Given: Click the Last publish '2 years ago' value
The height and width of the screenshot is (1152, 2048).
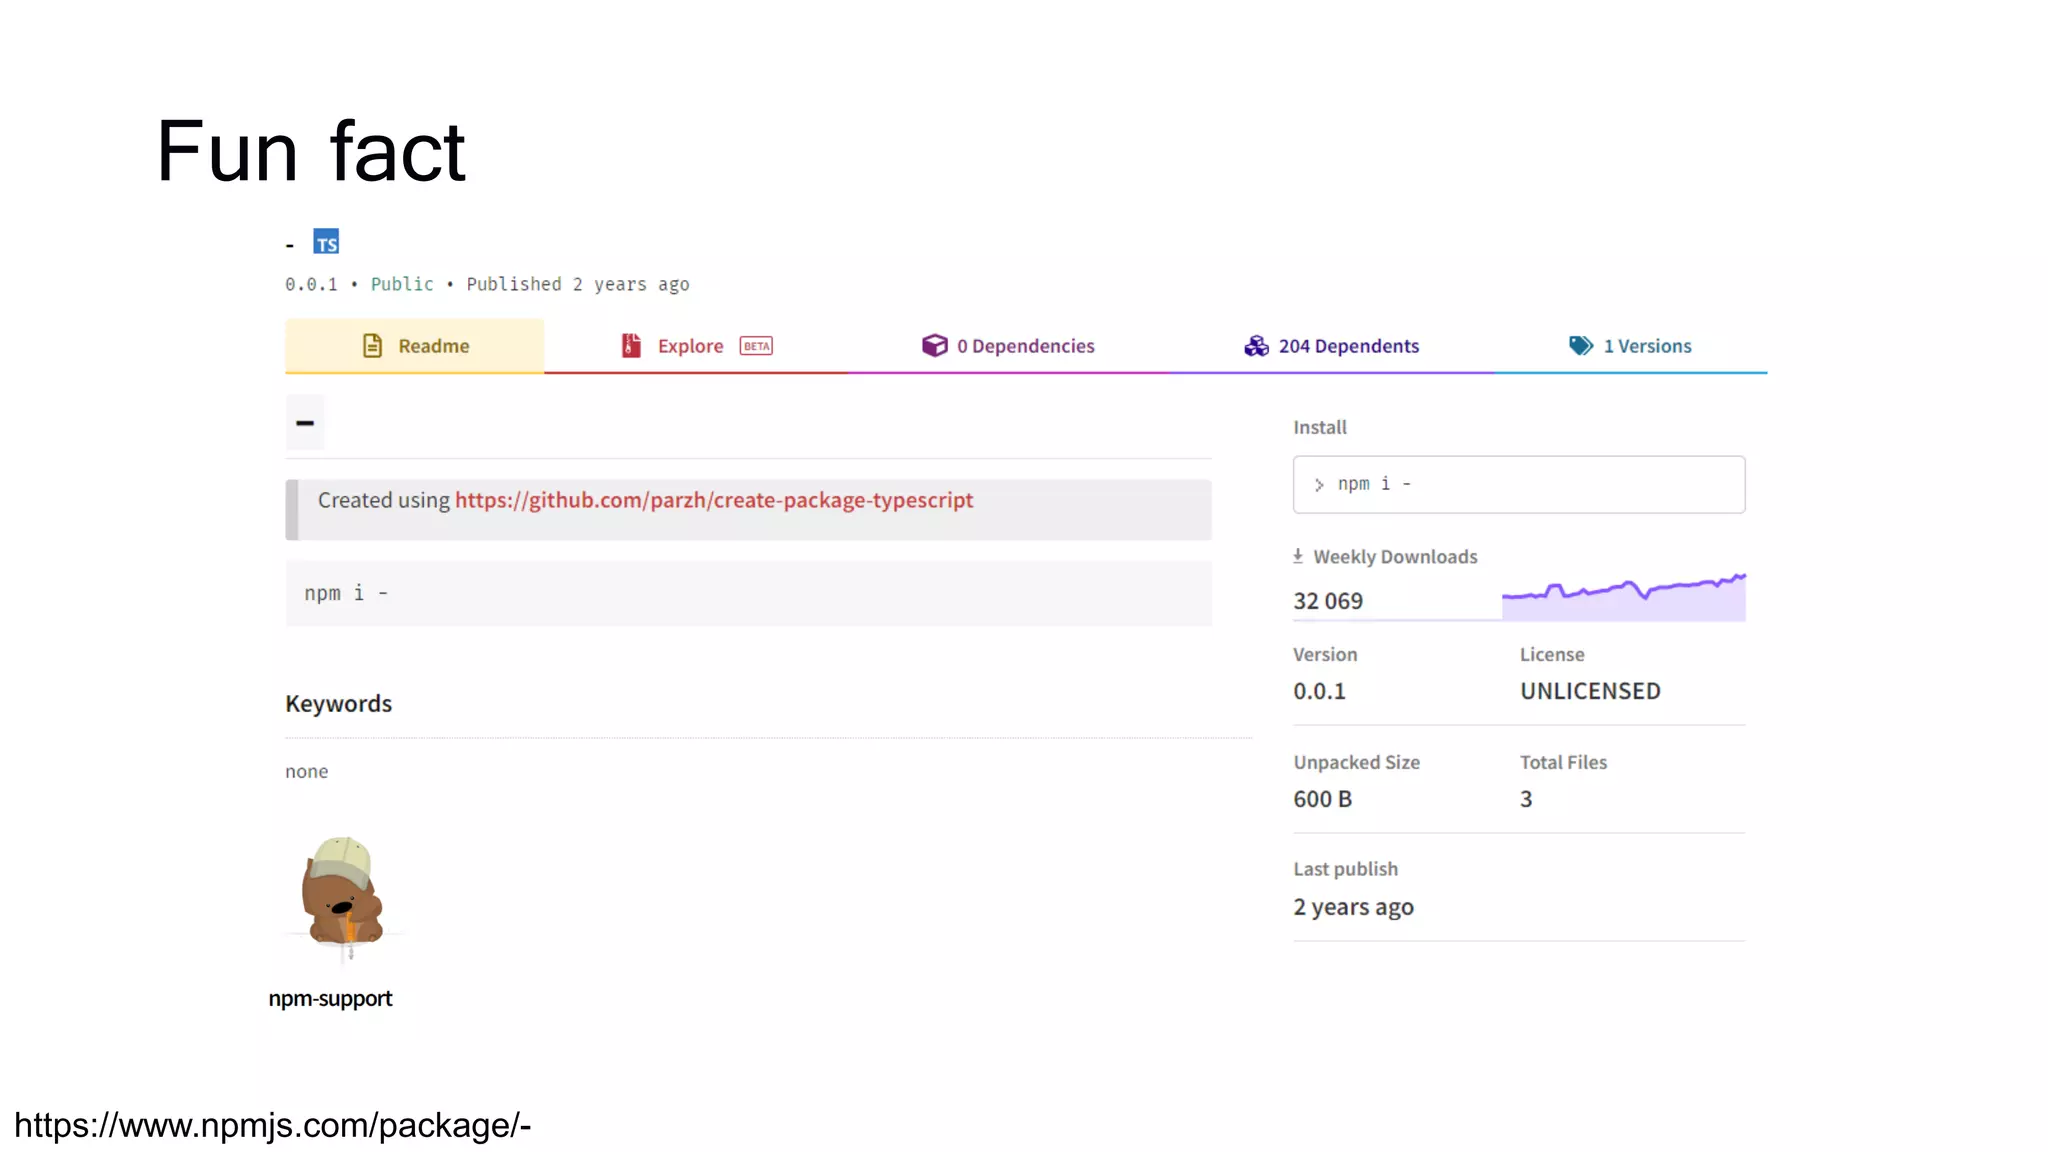Looking at the screenshot, I should pyautogui.click(x=1353, y=907).
